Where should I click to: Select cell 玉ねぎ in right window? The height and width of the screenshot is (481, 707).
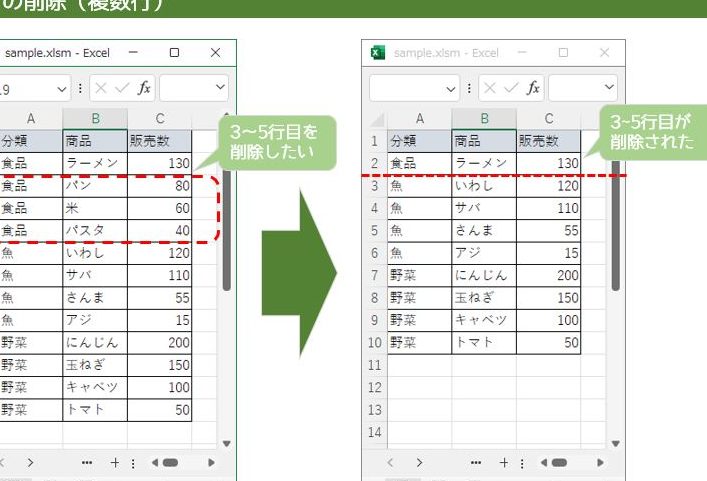click(484, 298)
